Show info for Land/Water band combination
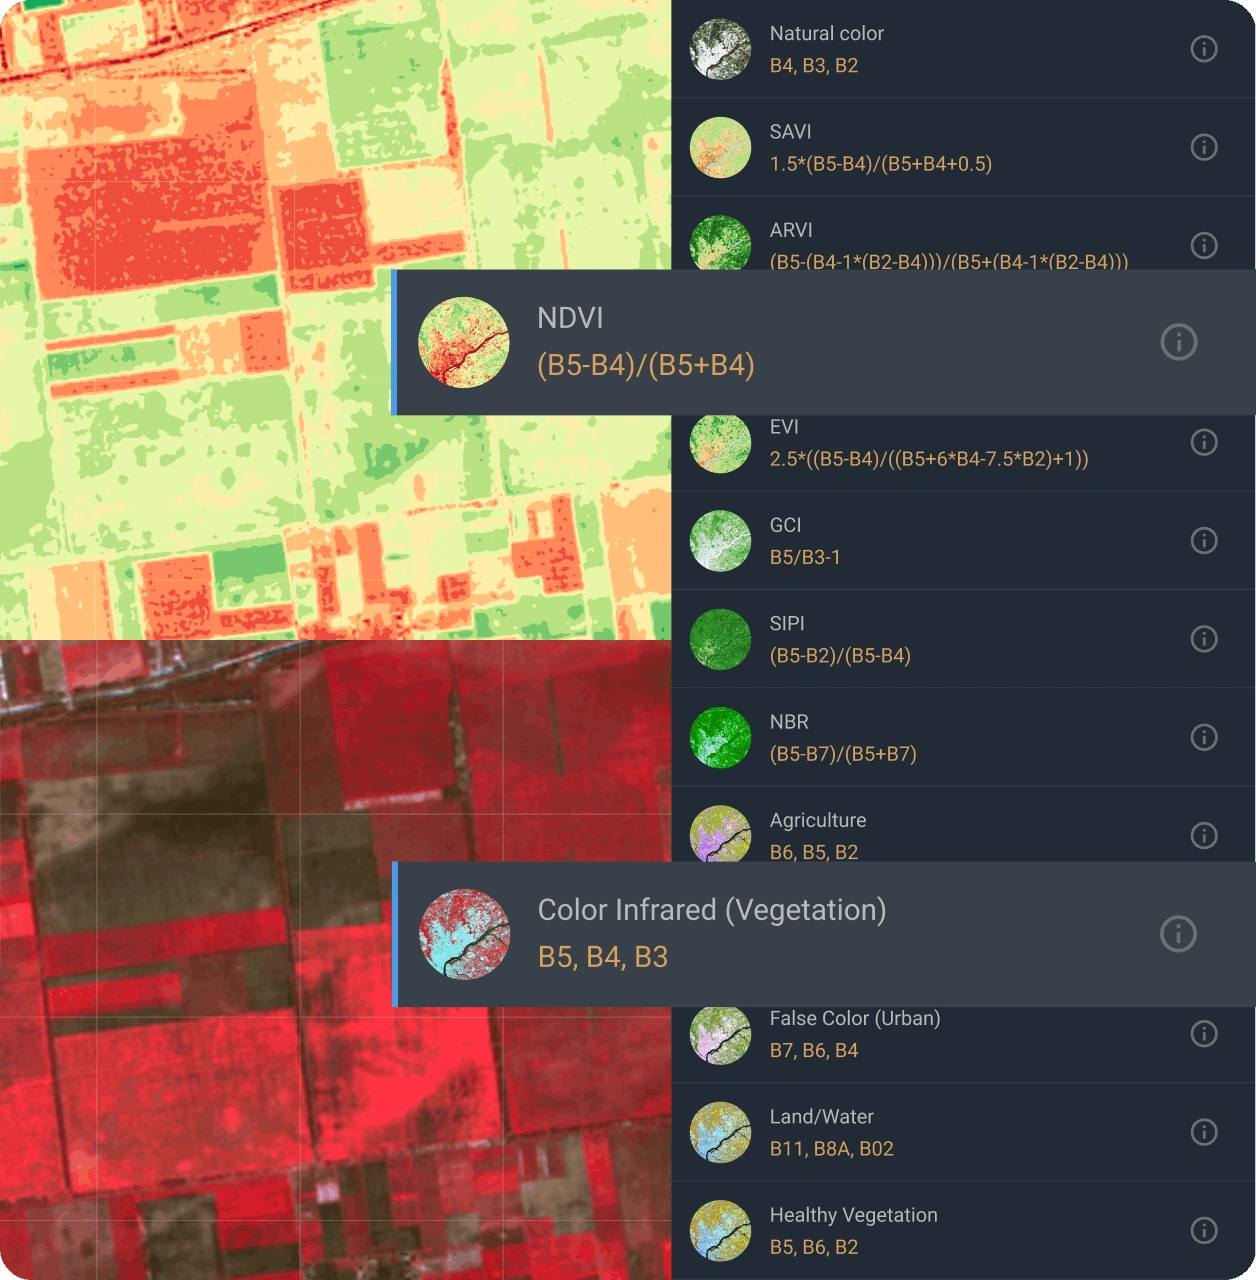The height and width of the screenshot is (1280, 1256). (x=1204, y=1132)
